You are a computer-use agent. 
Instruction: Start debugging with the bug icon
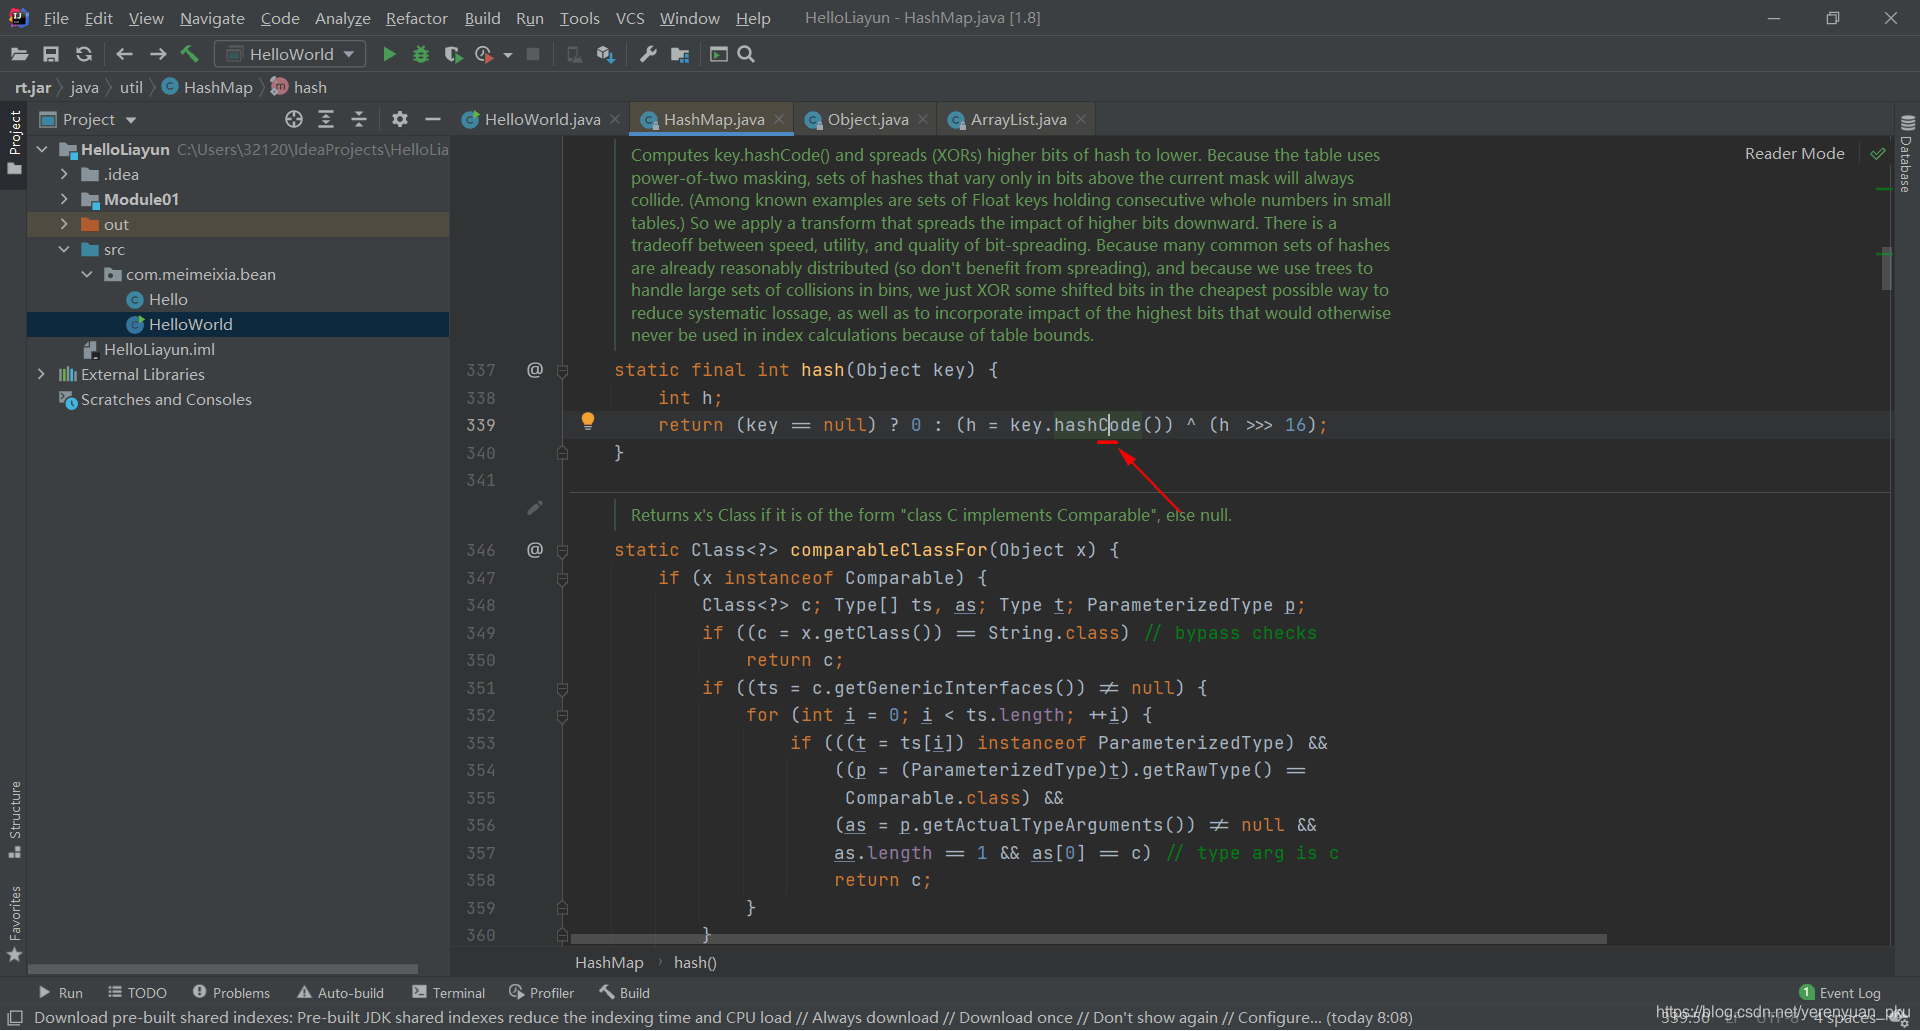pyautogui.click(x=421, y=54)
